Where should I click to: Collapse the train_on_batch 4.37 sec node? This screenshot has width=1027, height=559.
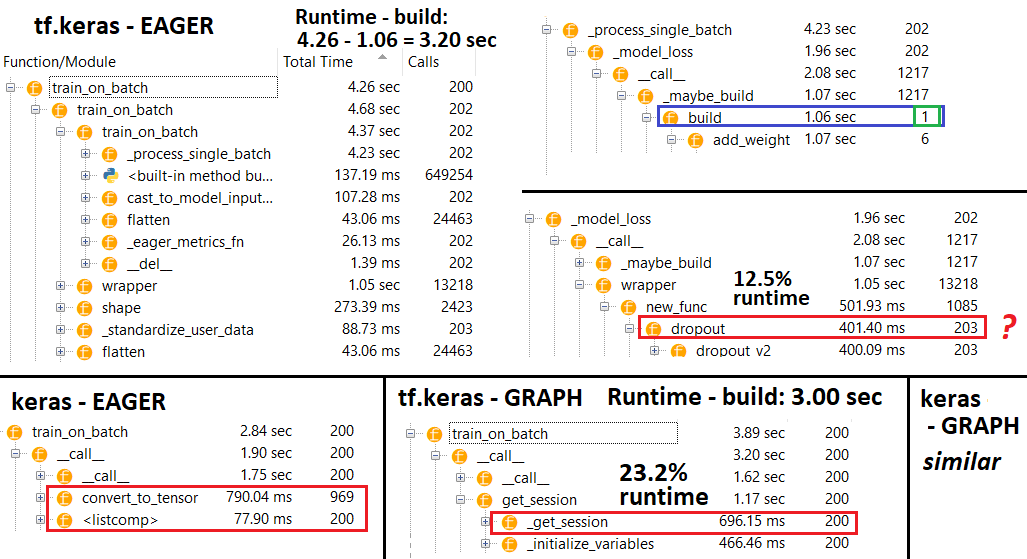pyautogui.click(x=60, y=132)
